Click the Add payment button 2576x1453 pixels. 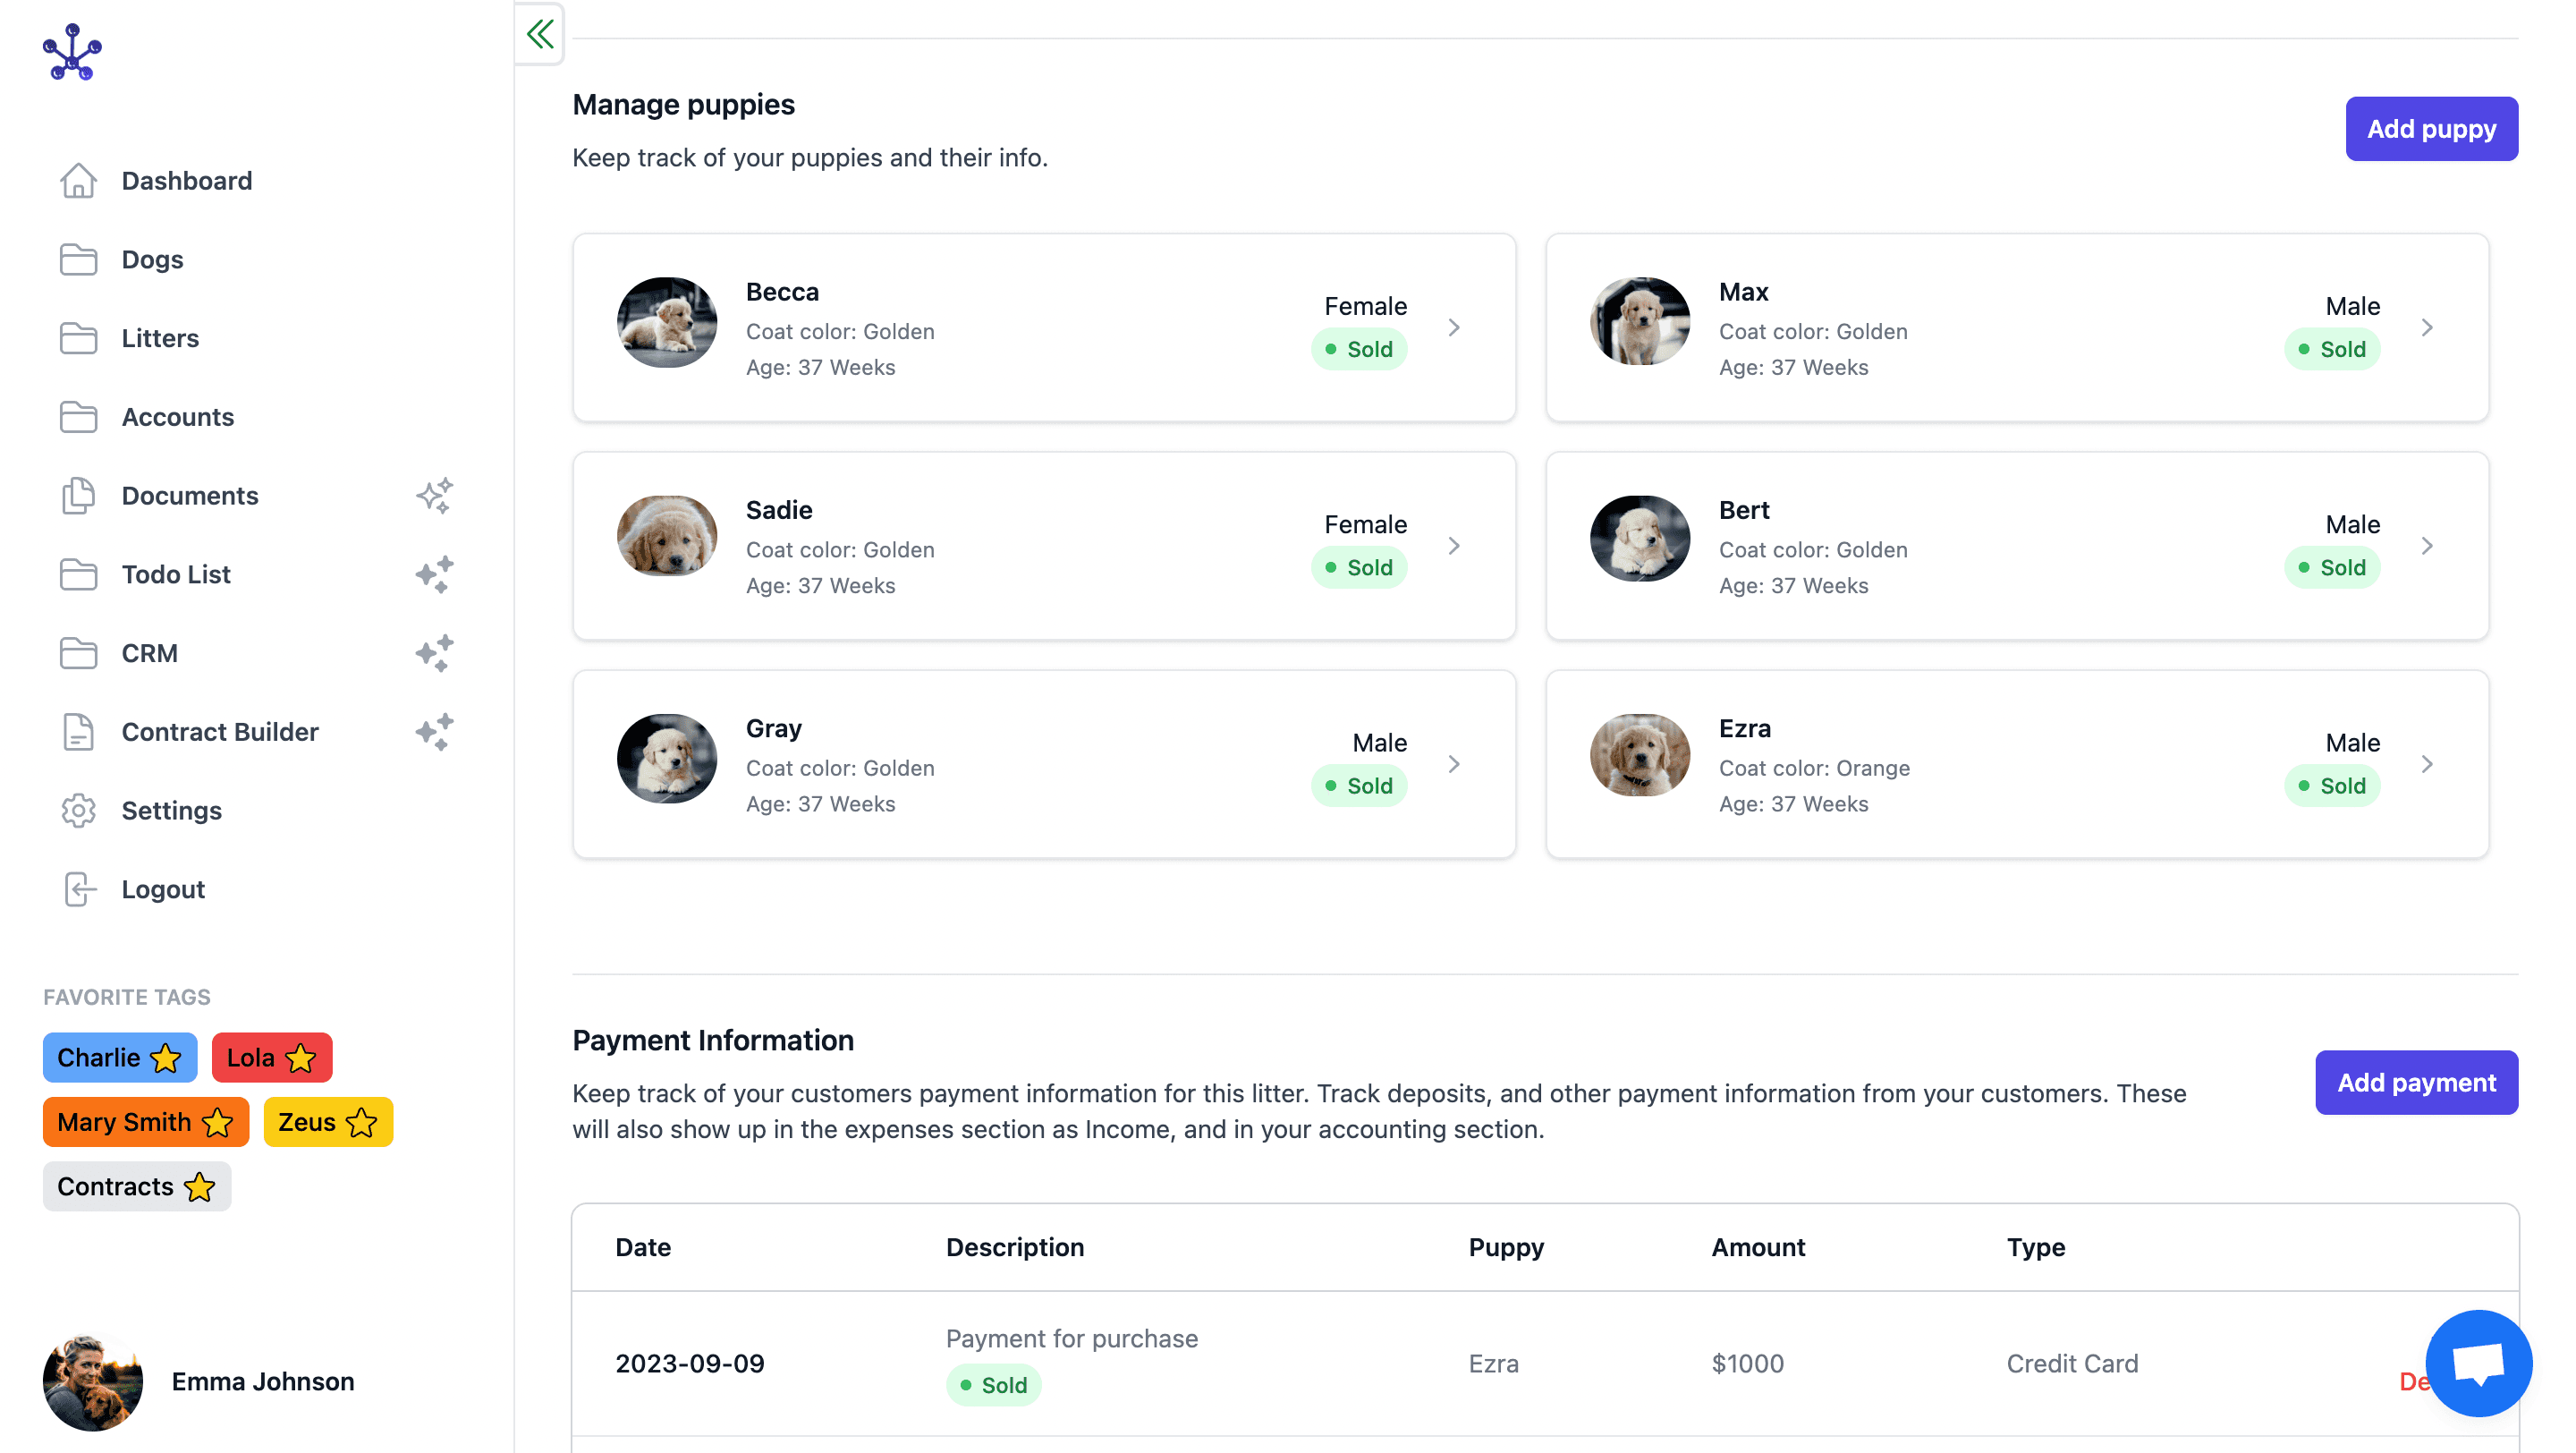pos(2416,1082)
